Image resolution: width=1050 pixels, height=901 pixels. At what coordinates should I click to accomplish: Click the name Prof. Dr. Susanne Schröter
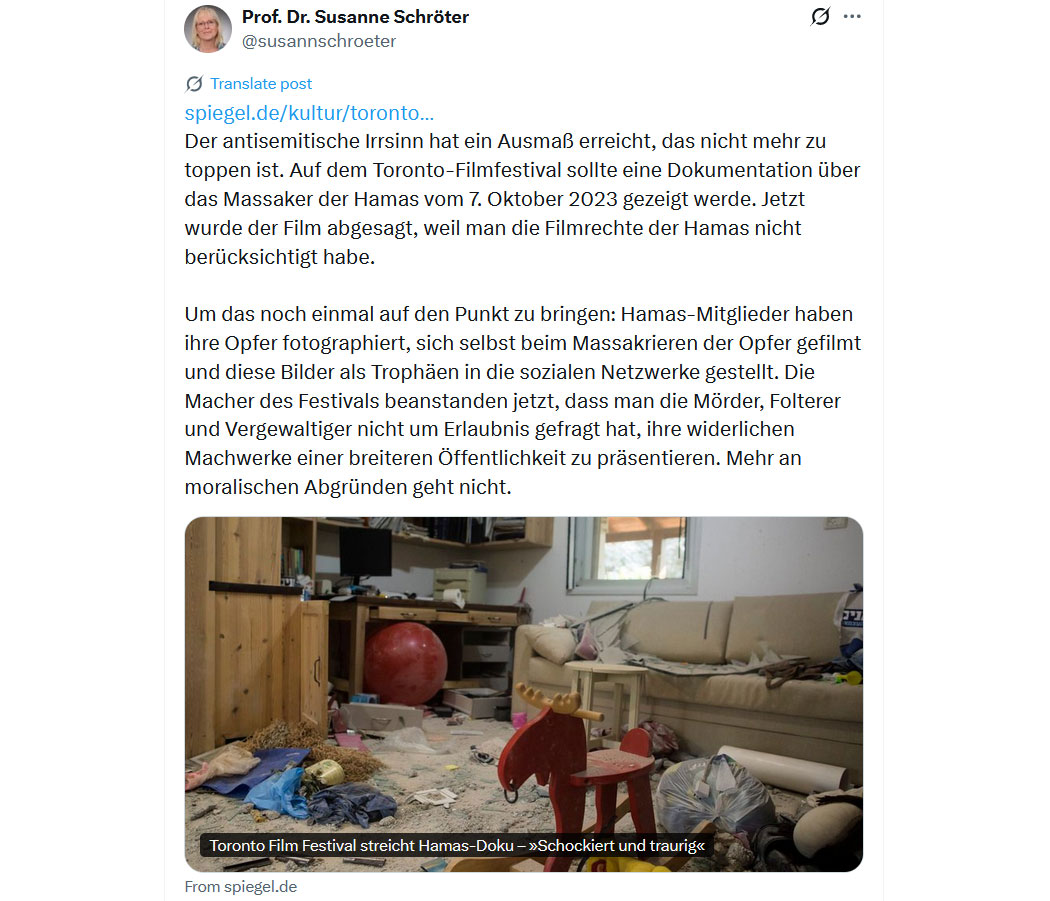tap(355, 17)
